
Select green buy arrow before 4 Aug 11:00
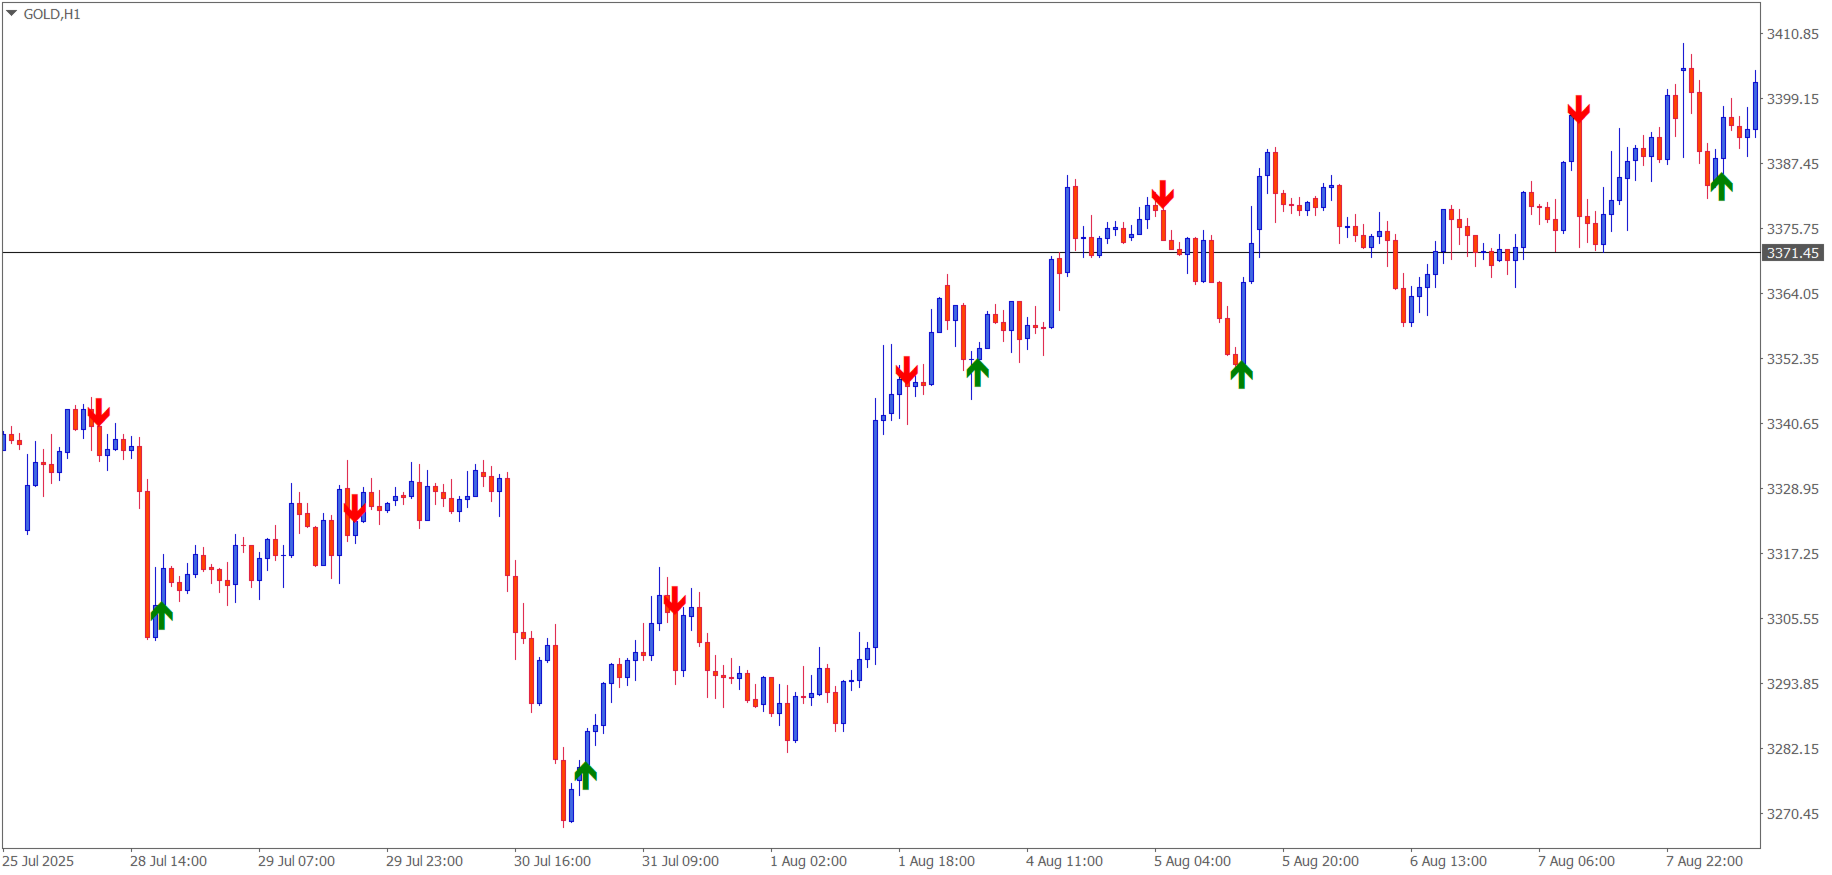click(x=977, y=373)
